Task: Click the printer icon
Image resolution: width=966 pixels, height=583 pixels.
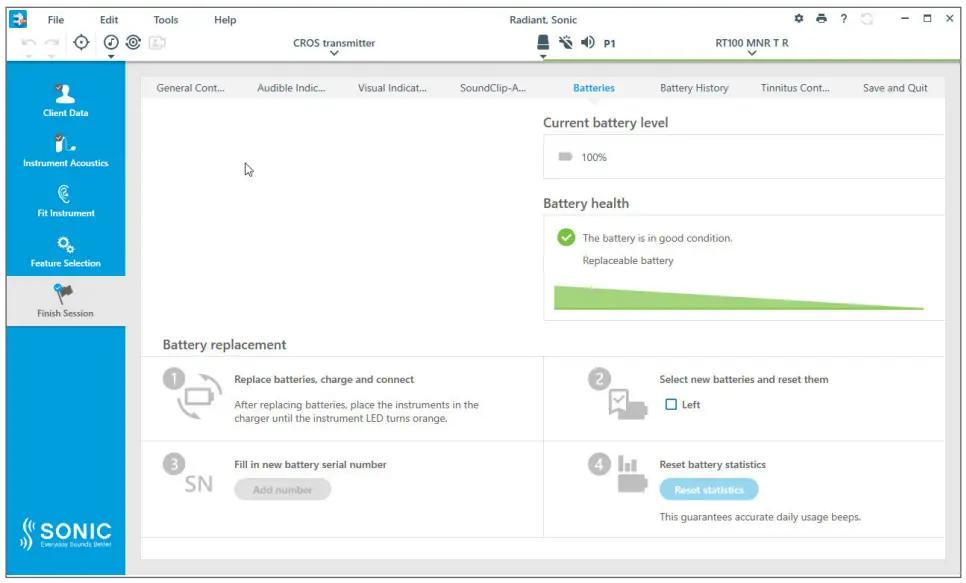Action: pos(821,19)
